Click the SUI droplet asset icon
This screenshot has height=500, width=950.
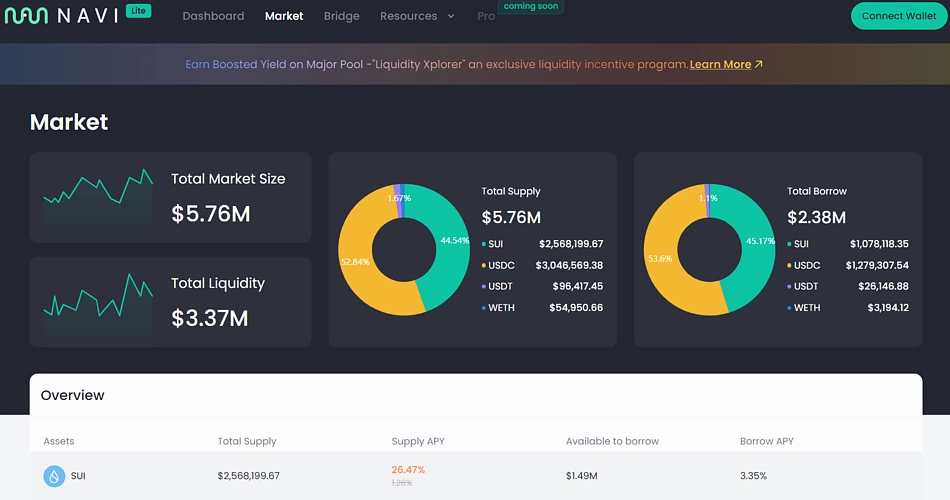pos(54,476)
